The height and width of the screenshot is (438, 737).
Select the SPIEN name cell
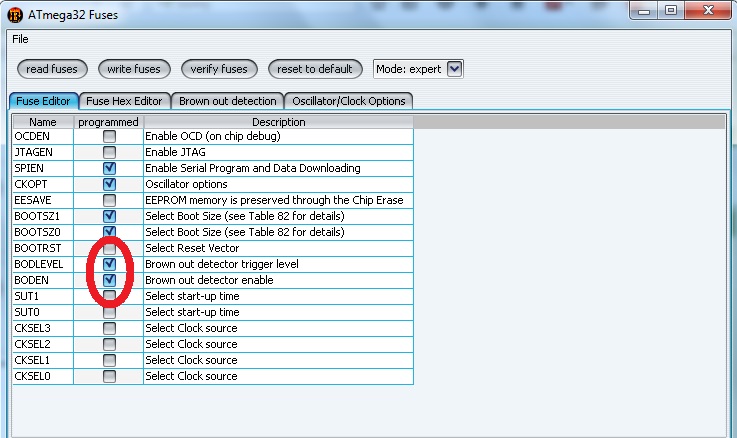point(43,168)
